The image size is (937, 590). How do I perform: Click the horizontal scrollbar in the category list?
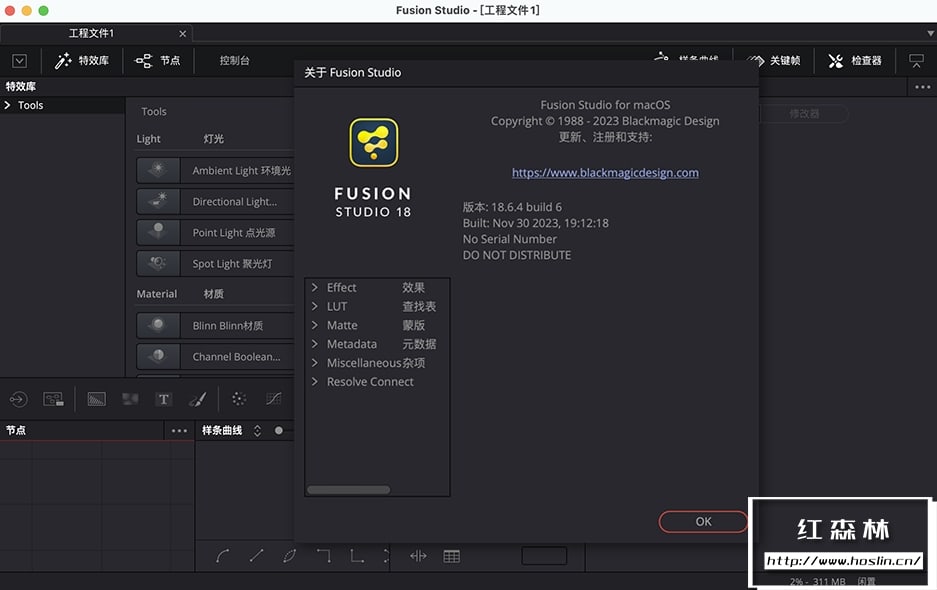[x=348, y=490]
